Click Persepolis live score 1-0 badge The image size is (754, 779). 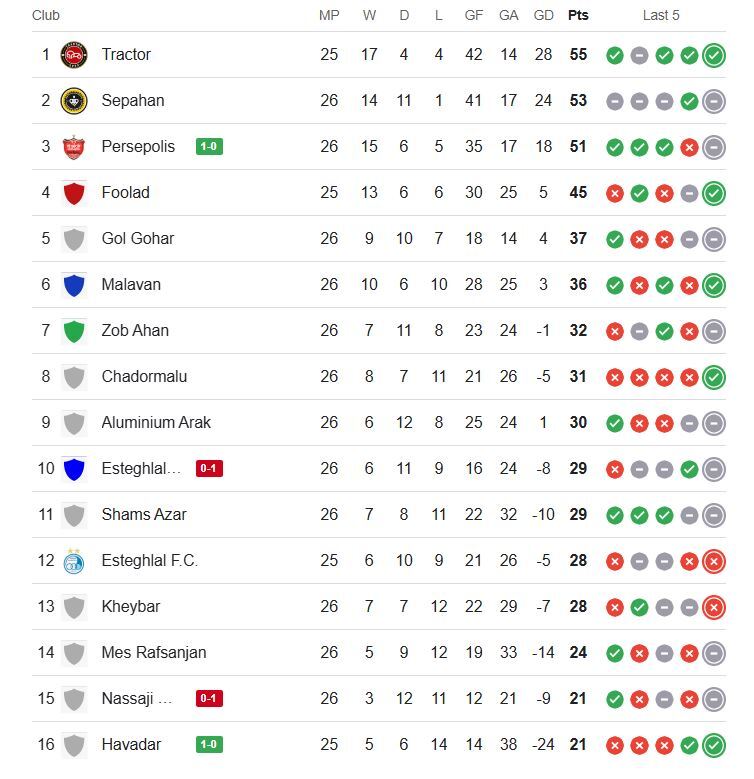tap(209, 146)
